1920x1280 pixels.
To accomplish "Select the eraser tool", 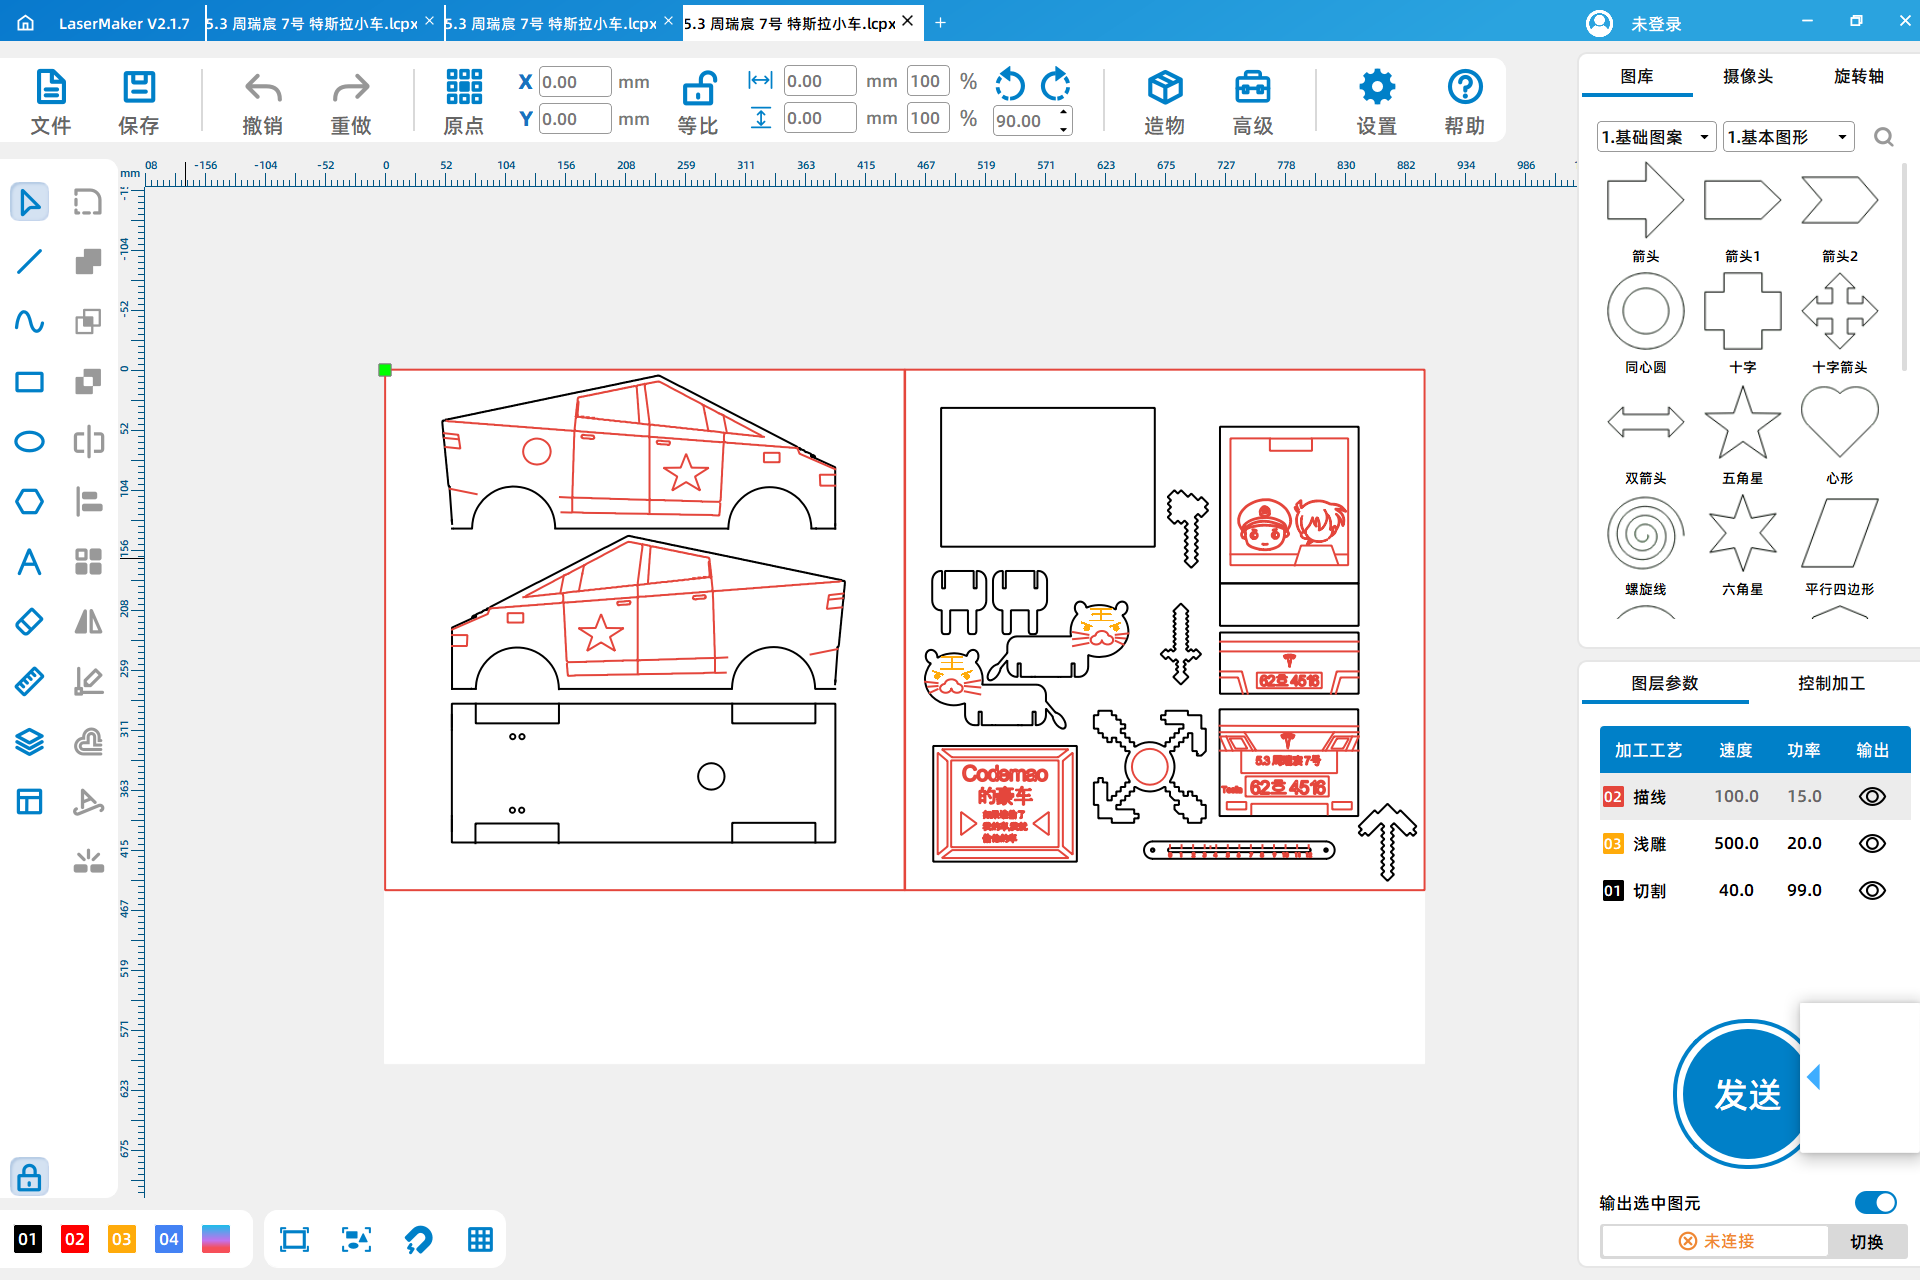I will pyautogui.click(x=29, y=622).
